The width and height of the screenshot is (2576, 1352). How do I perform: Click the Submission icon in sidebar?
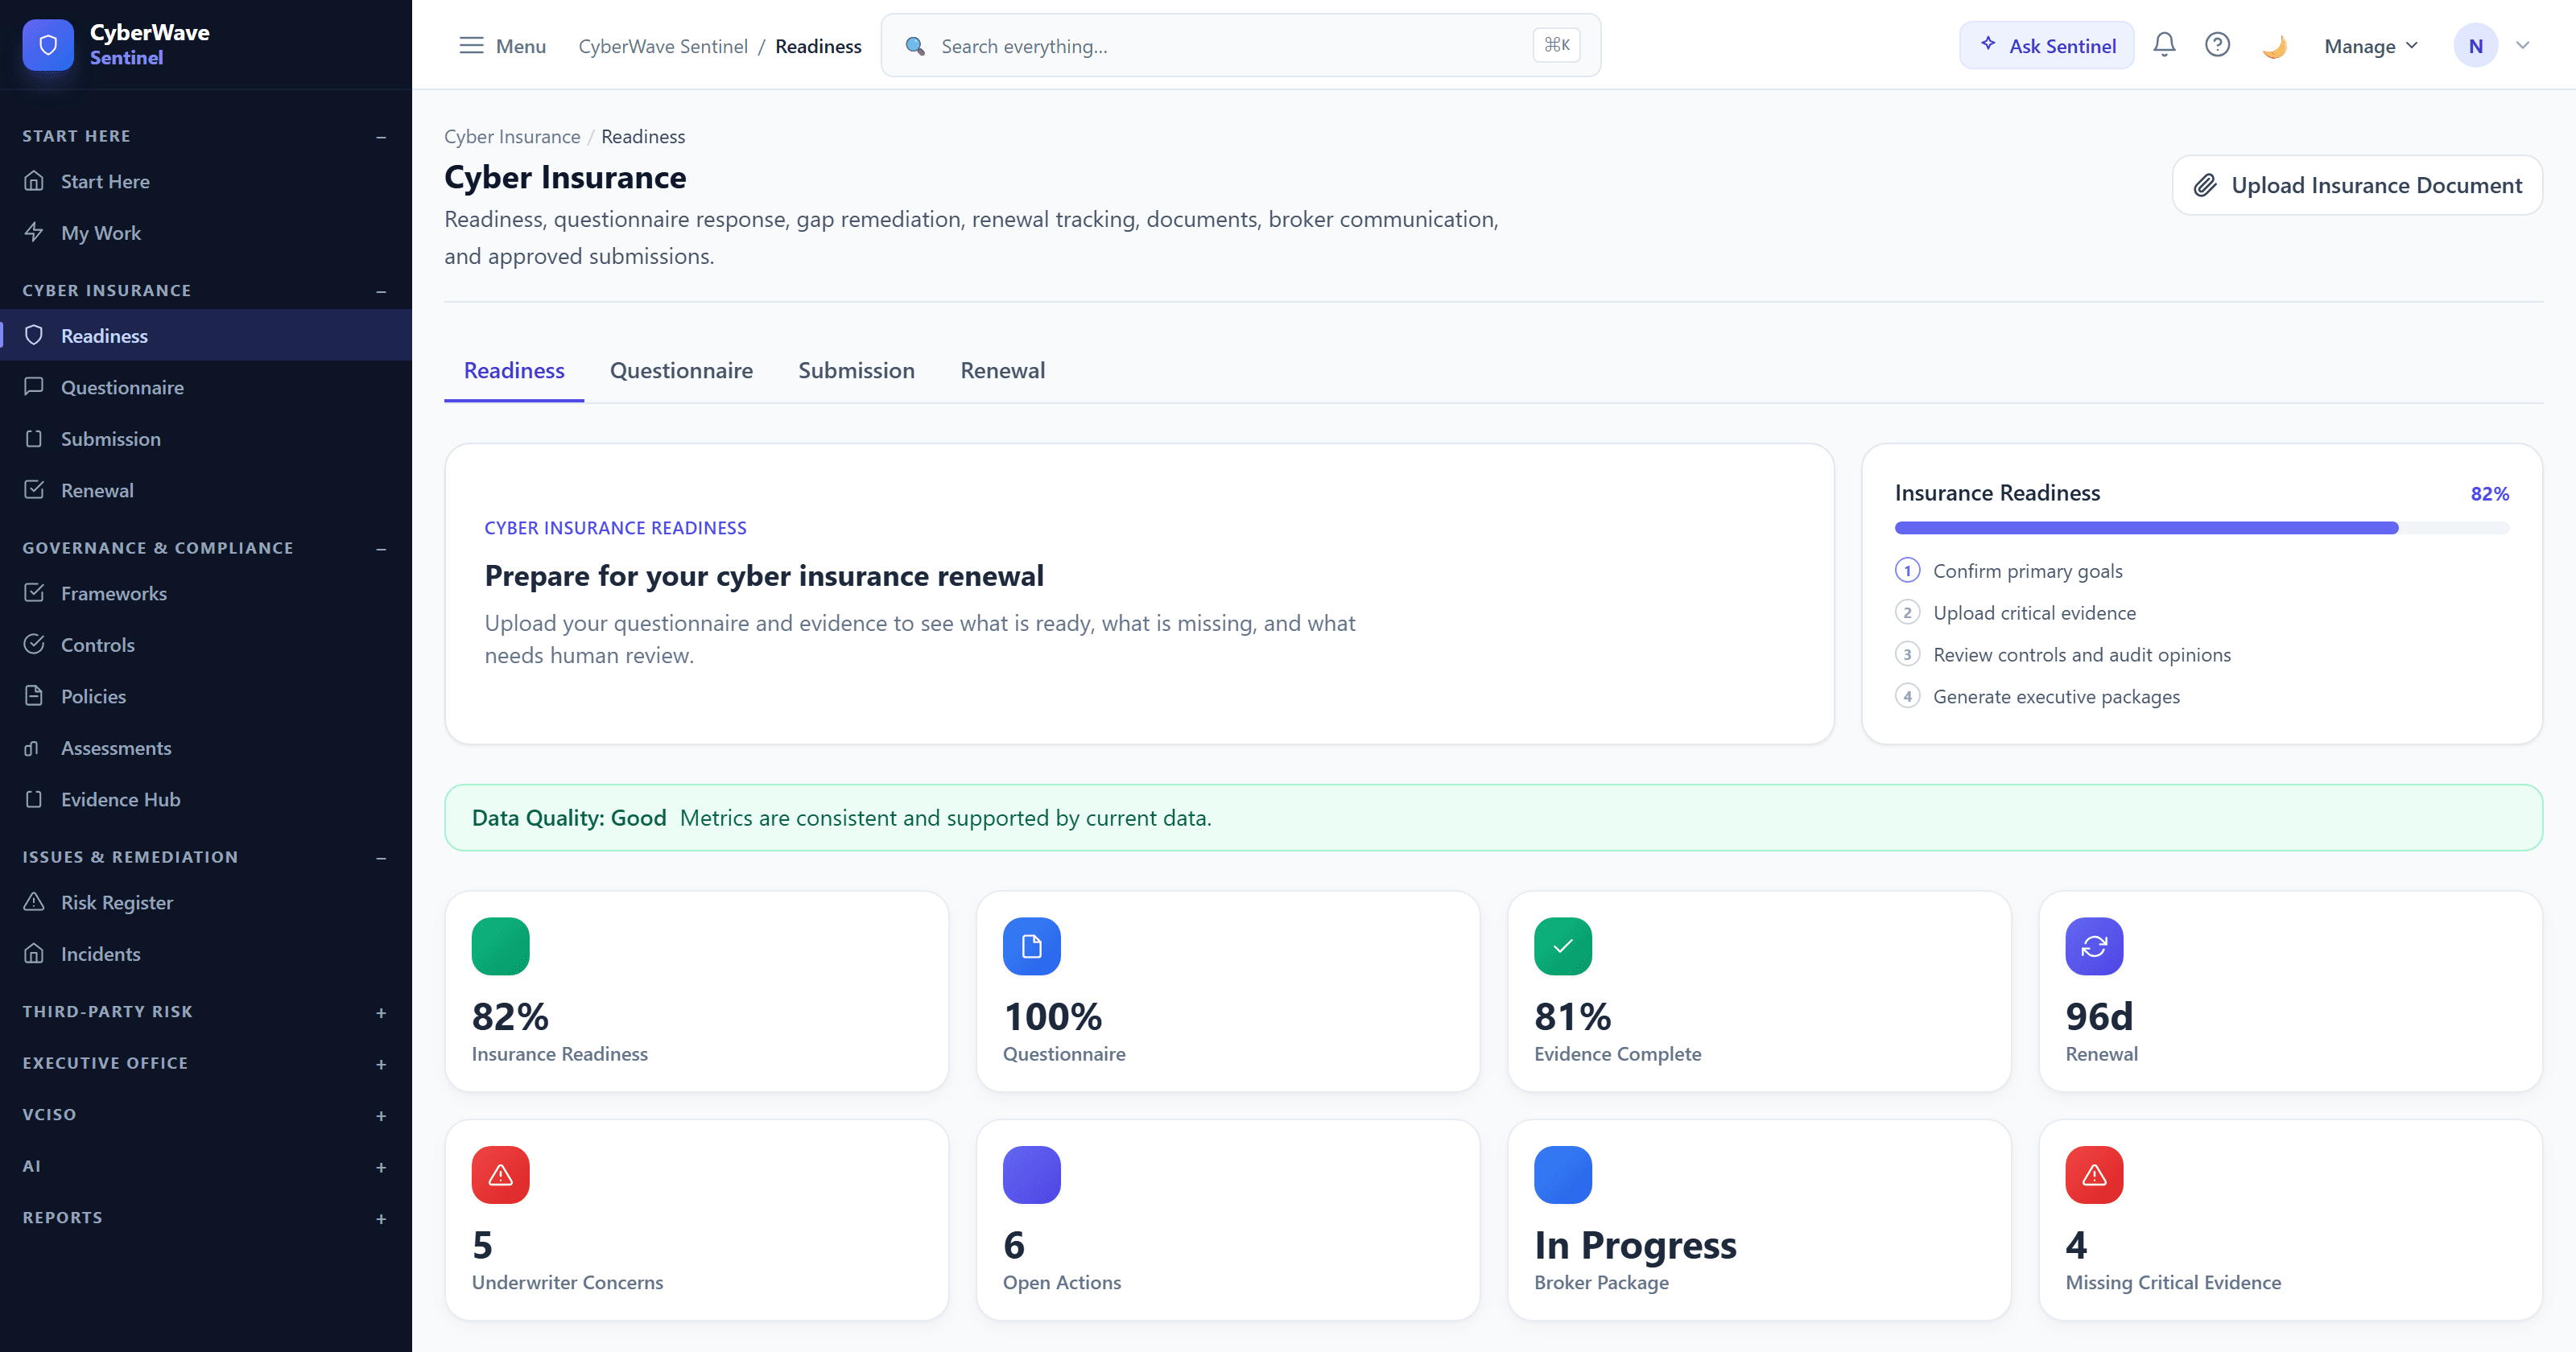click(34, 438)
